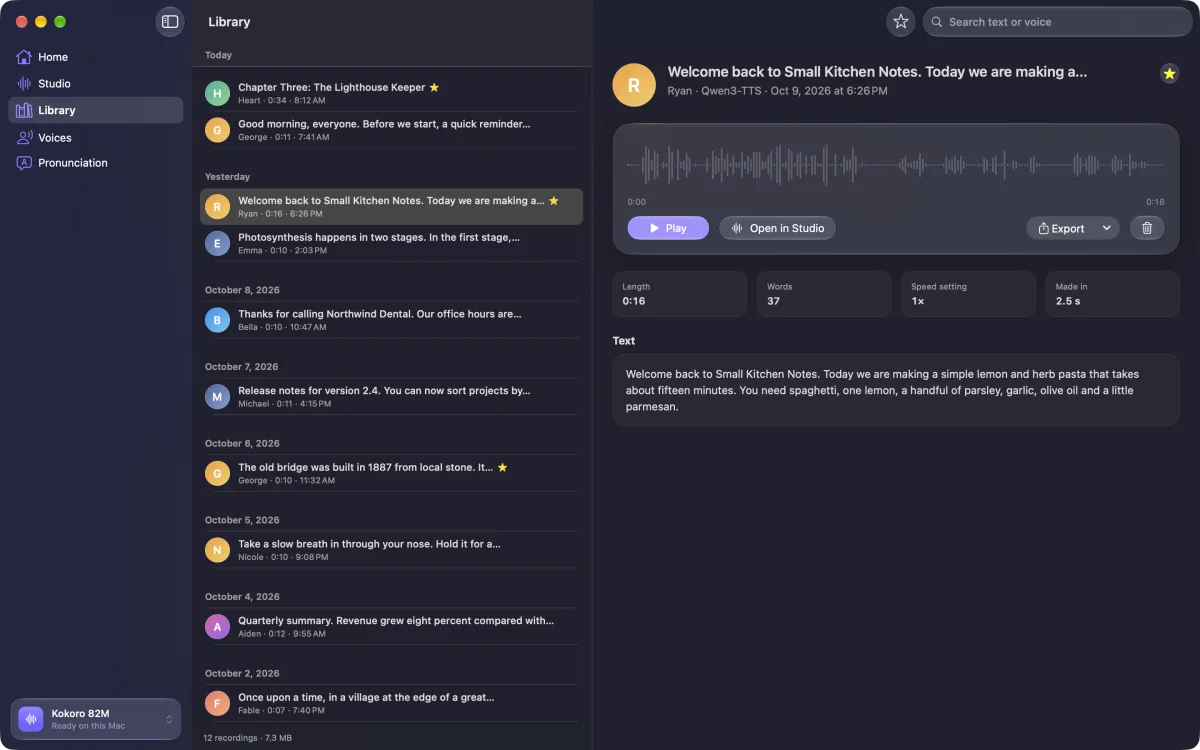The height and width of the screenshot is (750, 1200).
Task: Click the Speed setting 1× card
Action: [968, 294]
